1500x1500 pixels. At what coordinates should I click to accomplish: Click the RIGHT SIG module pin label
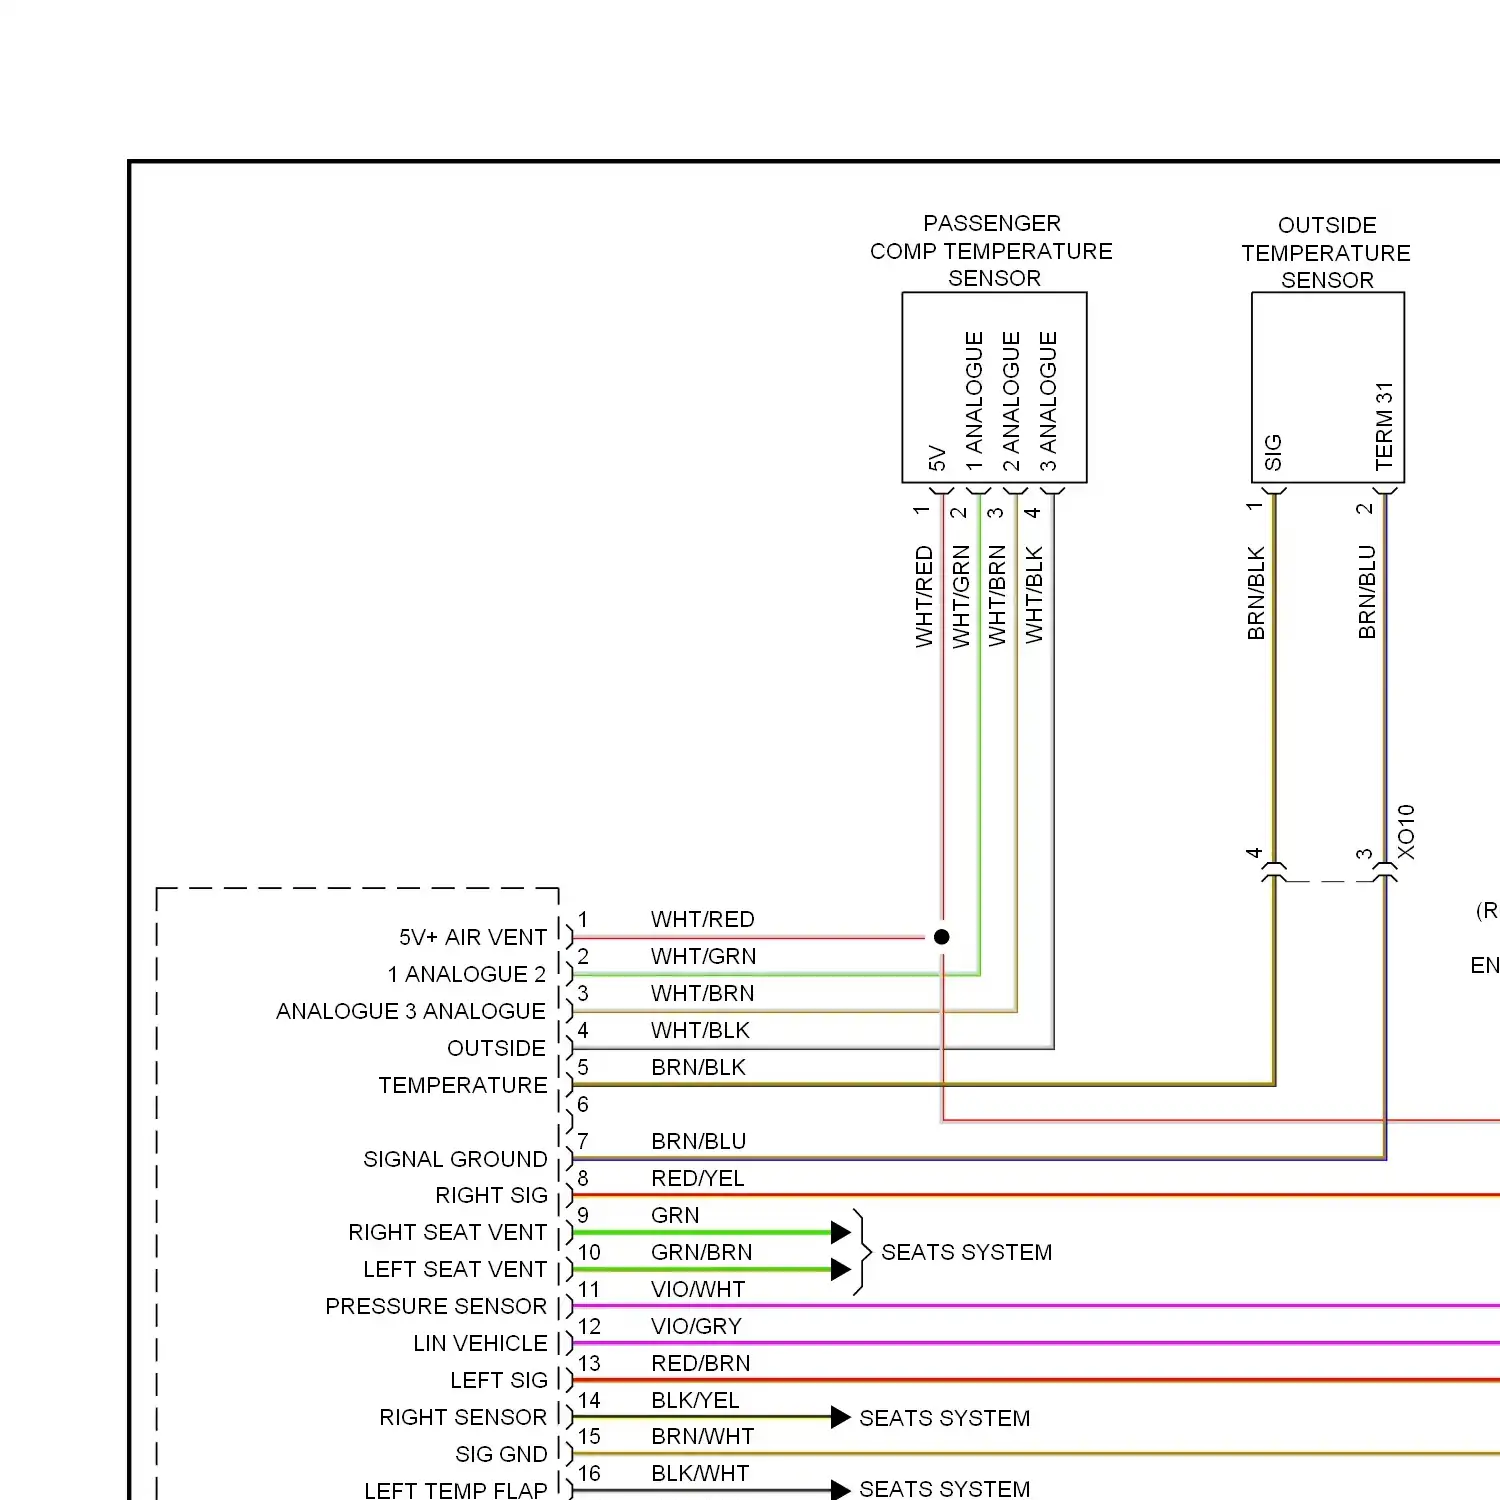click(x=491, y=1195)
